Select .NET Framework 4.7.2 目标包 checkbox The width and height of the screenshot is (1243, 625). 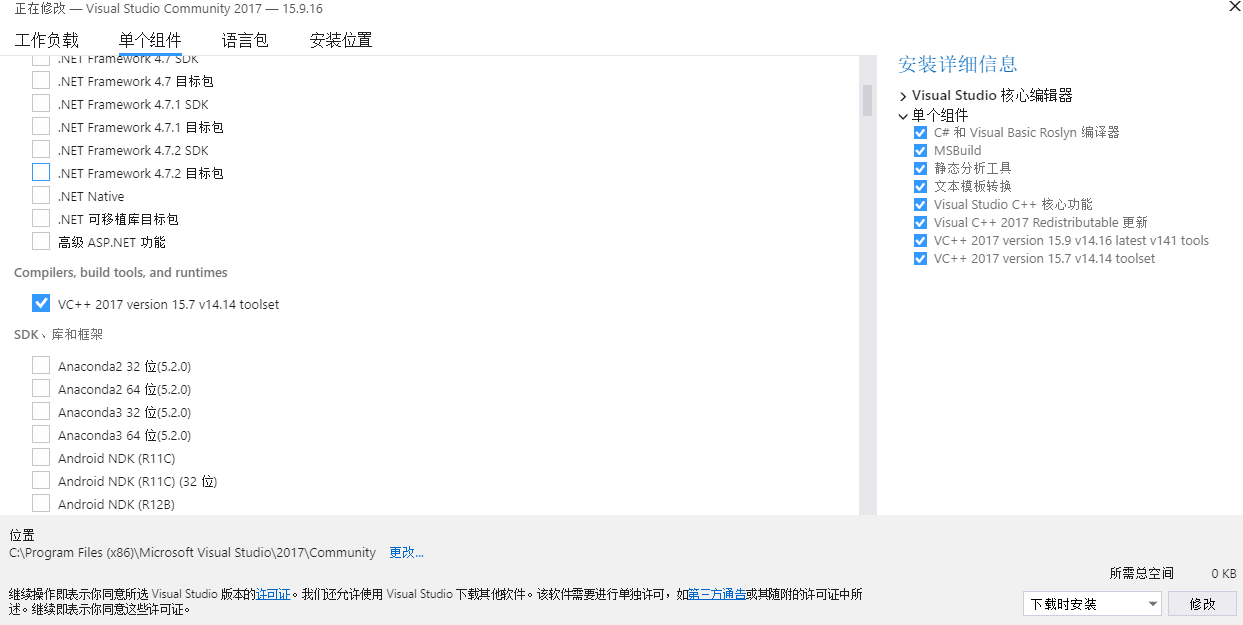[41, 173]
